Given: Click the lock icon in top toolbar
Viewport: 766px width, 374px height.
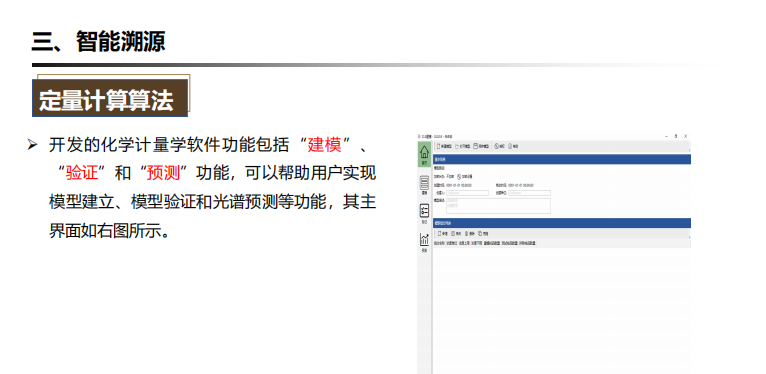Looking at the screenshot, I should 496,146.
